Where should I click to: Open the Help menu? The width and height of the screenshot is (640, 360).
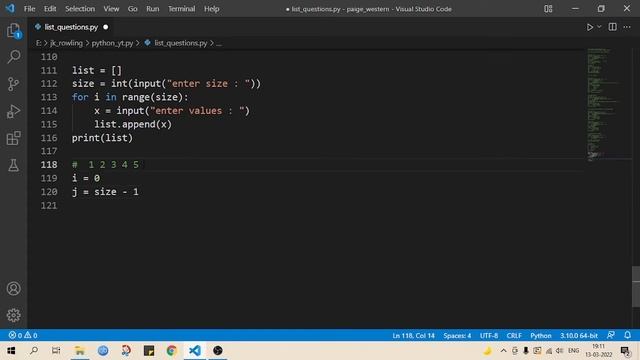point(211,9)
